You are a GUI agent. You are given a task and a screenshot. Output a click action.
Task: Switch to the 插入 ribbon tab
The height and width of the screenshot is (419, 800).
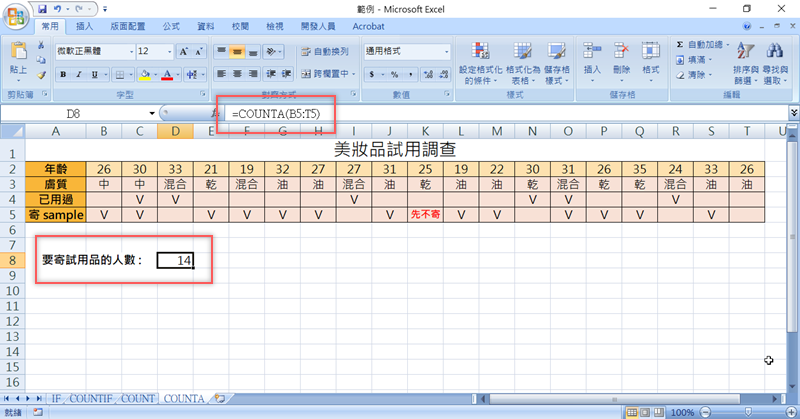pos(84,27)
